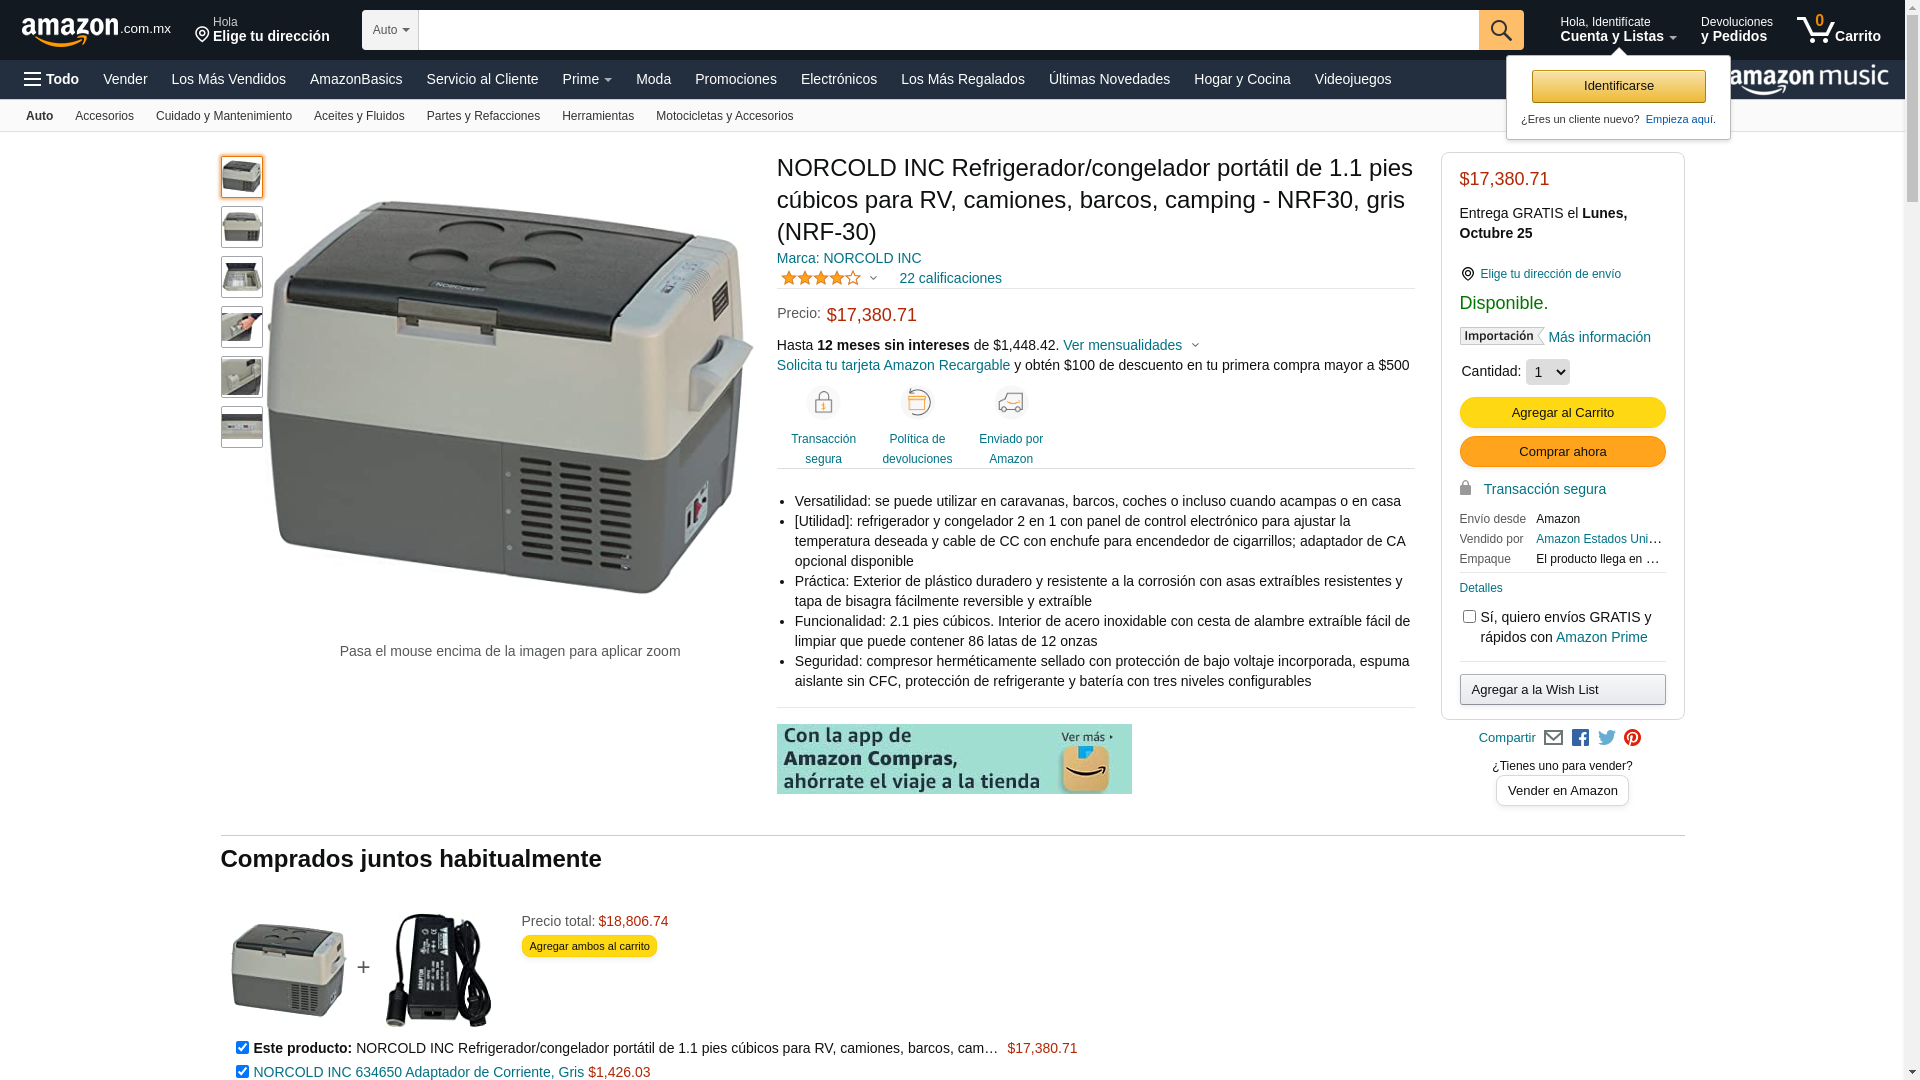Expand the Ver mensualidades options
The image size is (1920, 1080).
point(1131,345)
